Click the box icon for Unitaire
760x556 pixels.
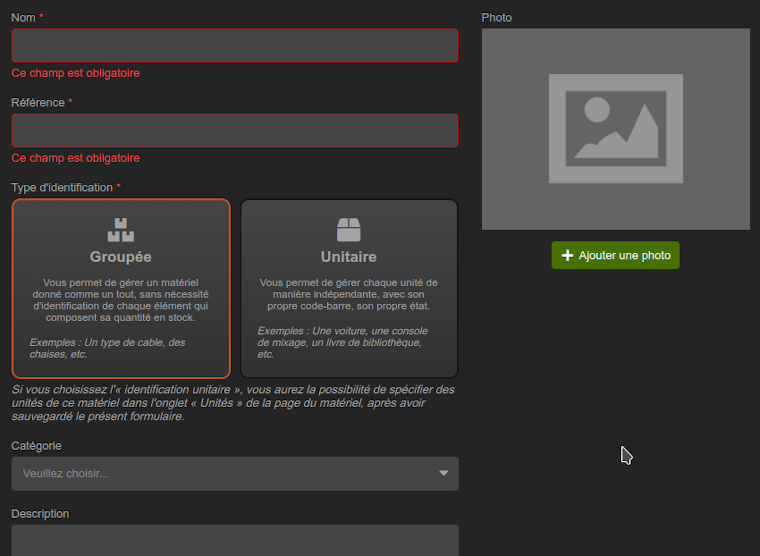(348, 230)
